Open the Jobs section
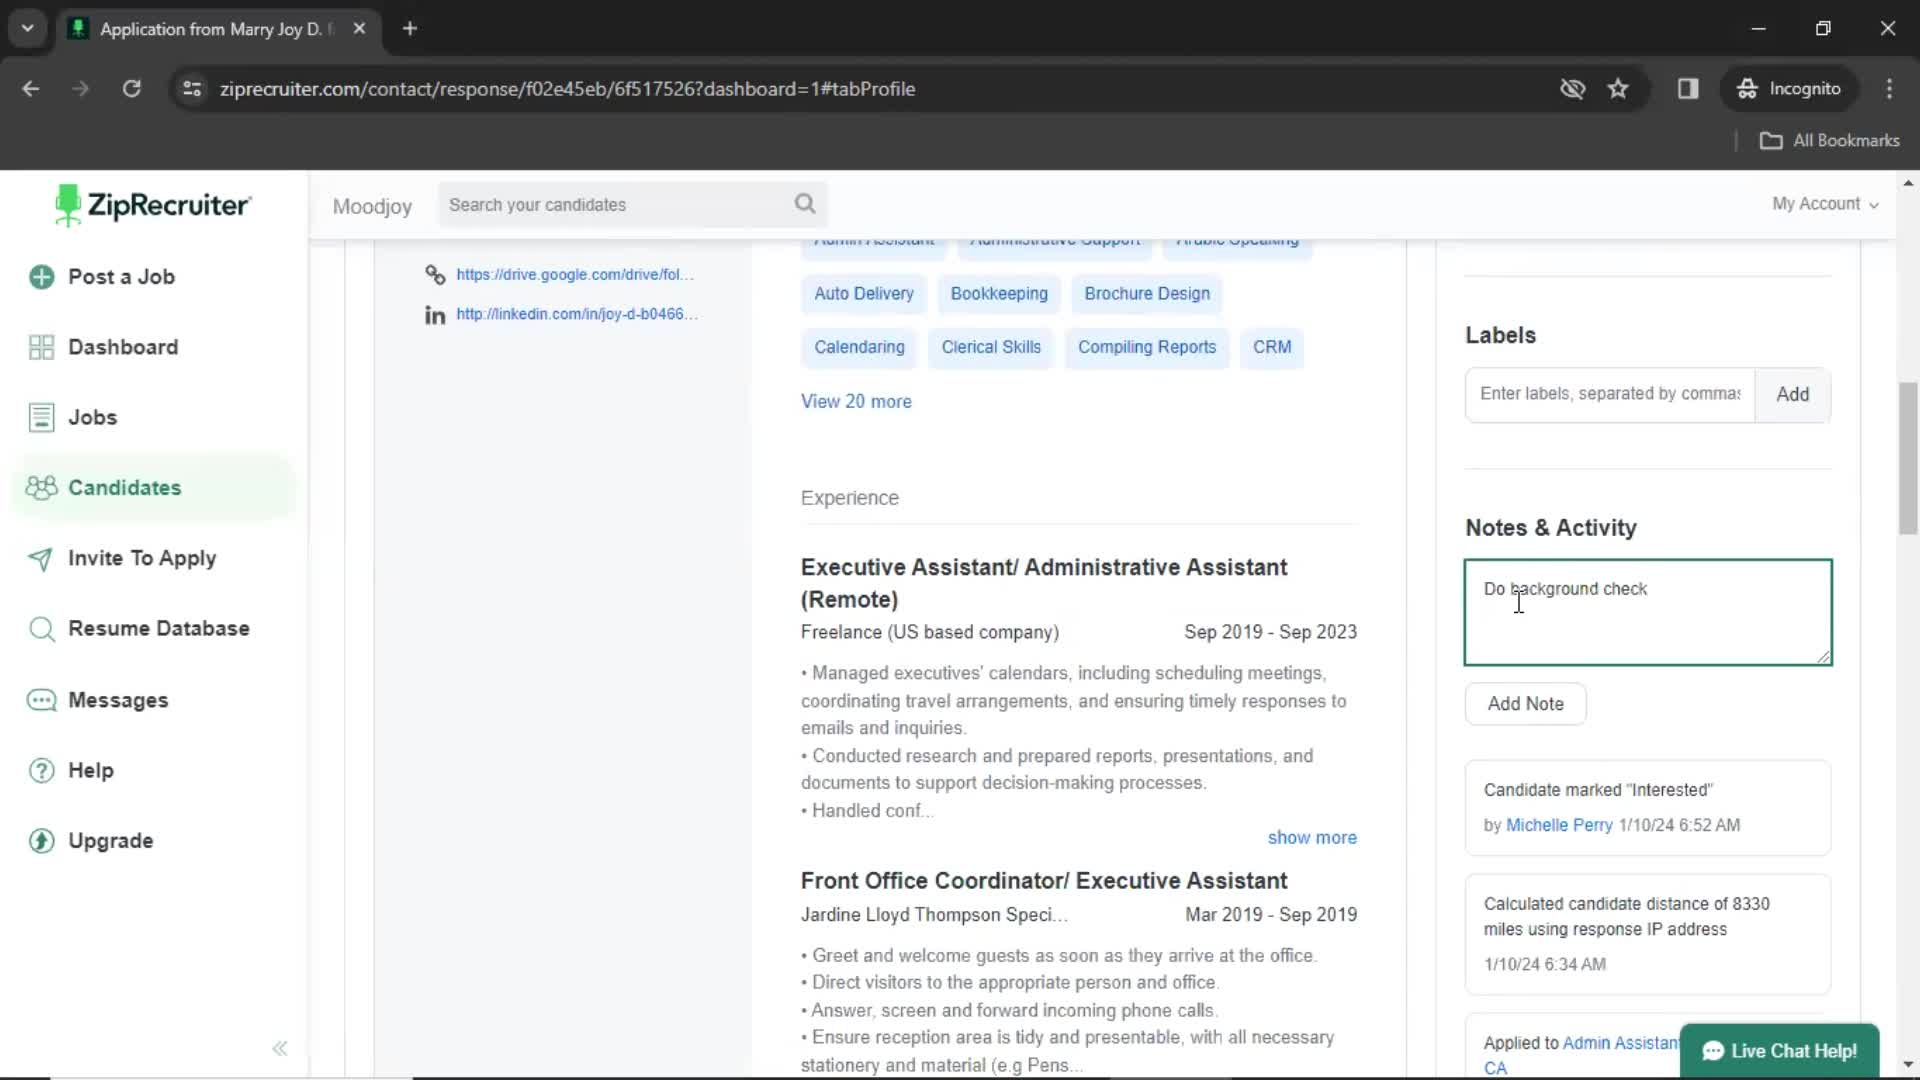 pyautogui.click(x=91, y=417)
